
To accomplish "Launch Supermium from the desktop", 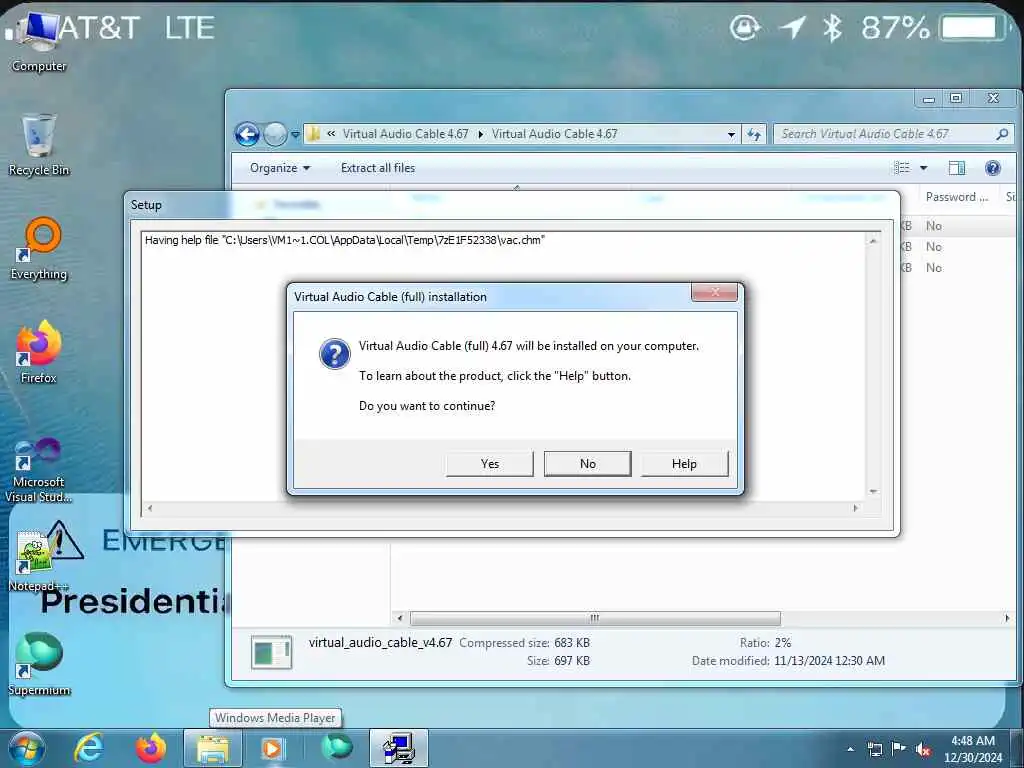I will pyautogui.click(x=39, y=664).
